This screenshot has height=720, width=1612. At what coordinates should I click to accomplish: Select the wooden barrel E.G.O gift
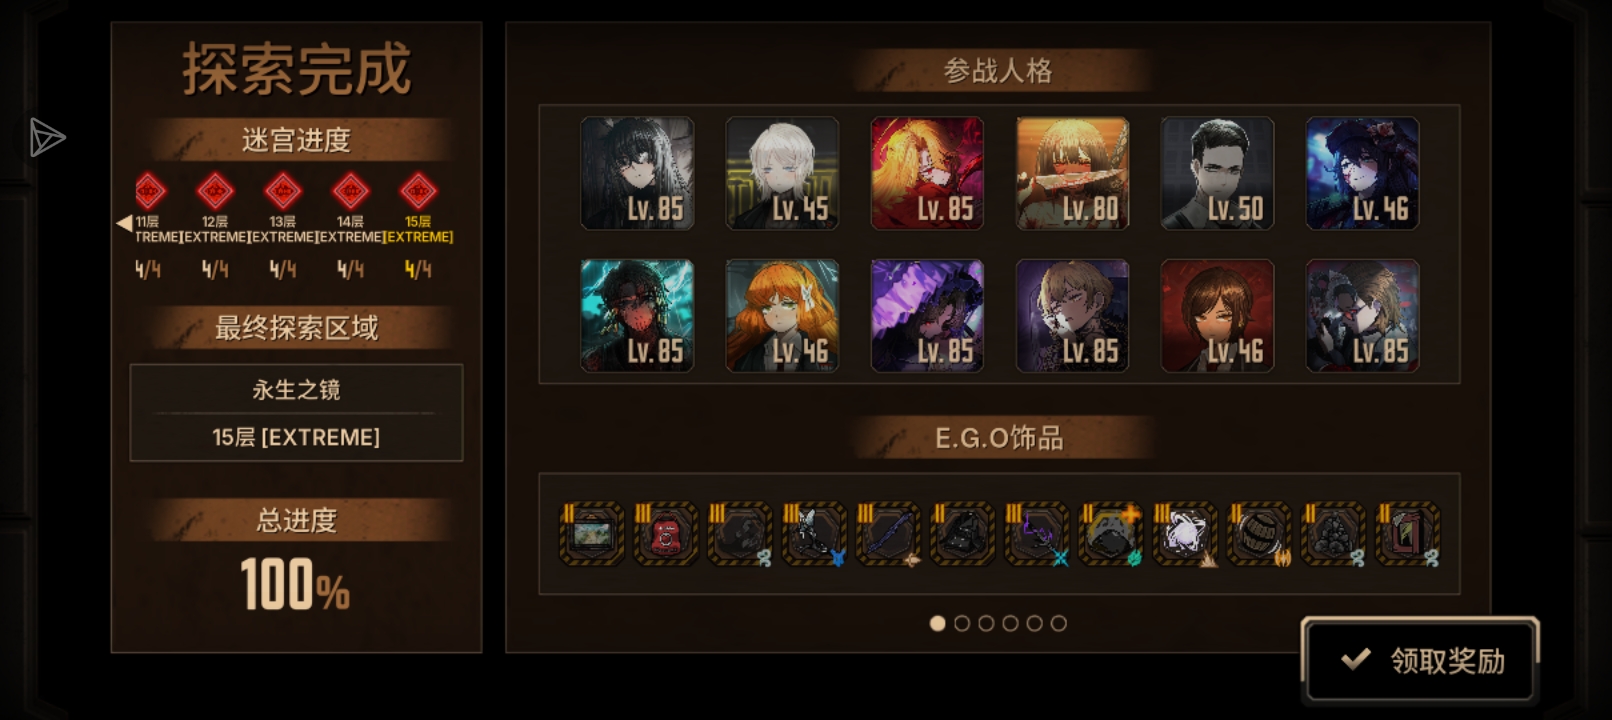click(x=1258, y=534)
